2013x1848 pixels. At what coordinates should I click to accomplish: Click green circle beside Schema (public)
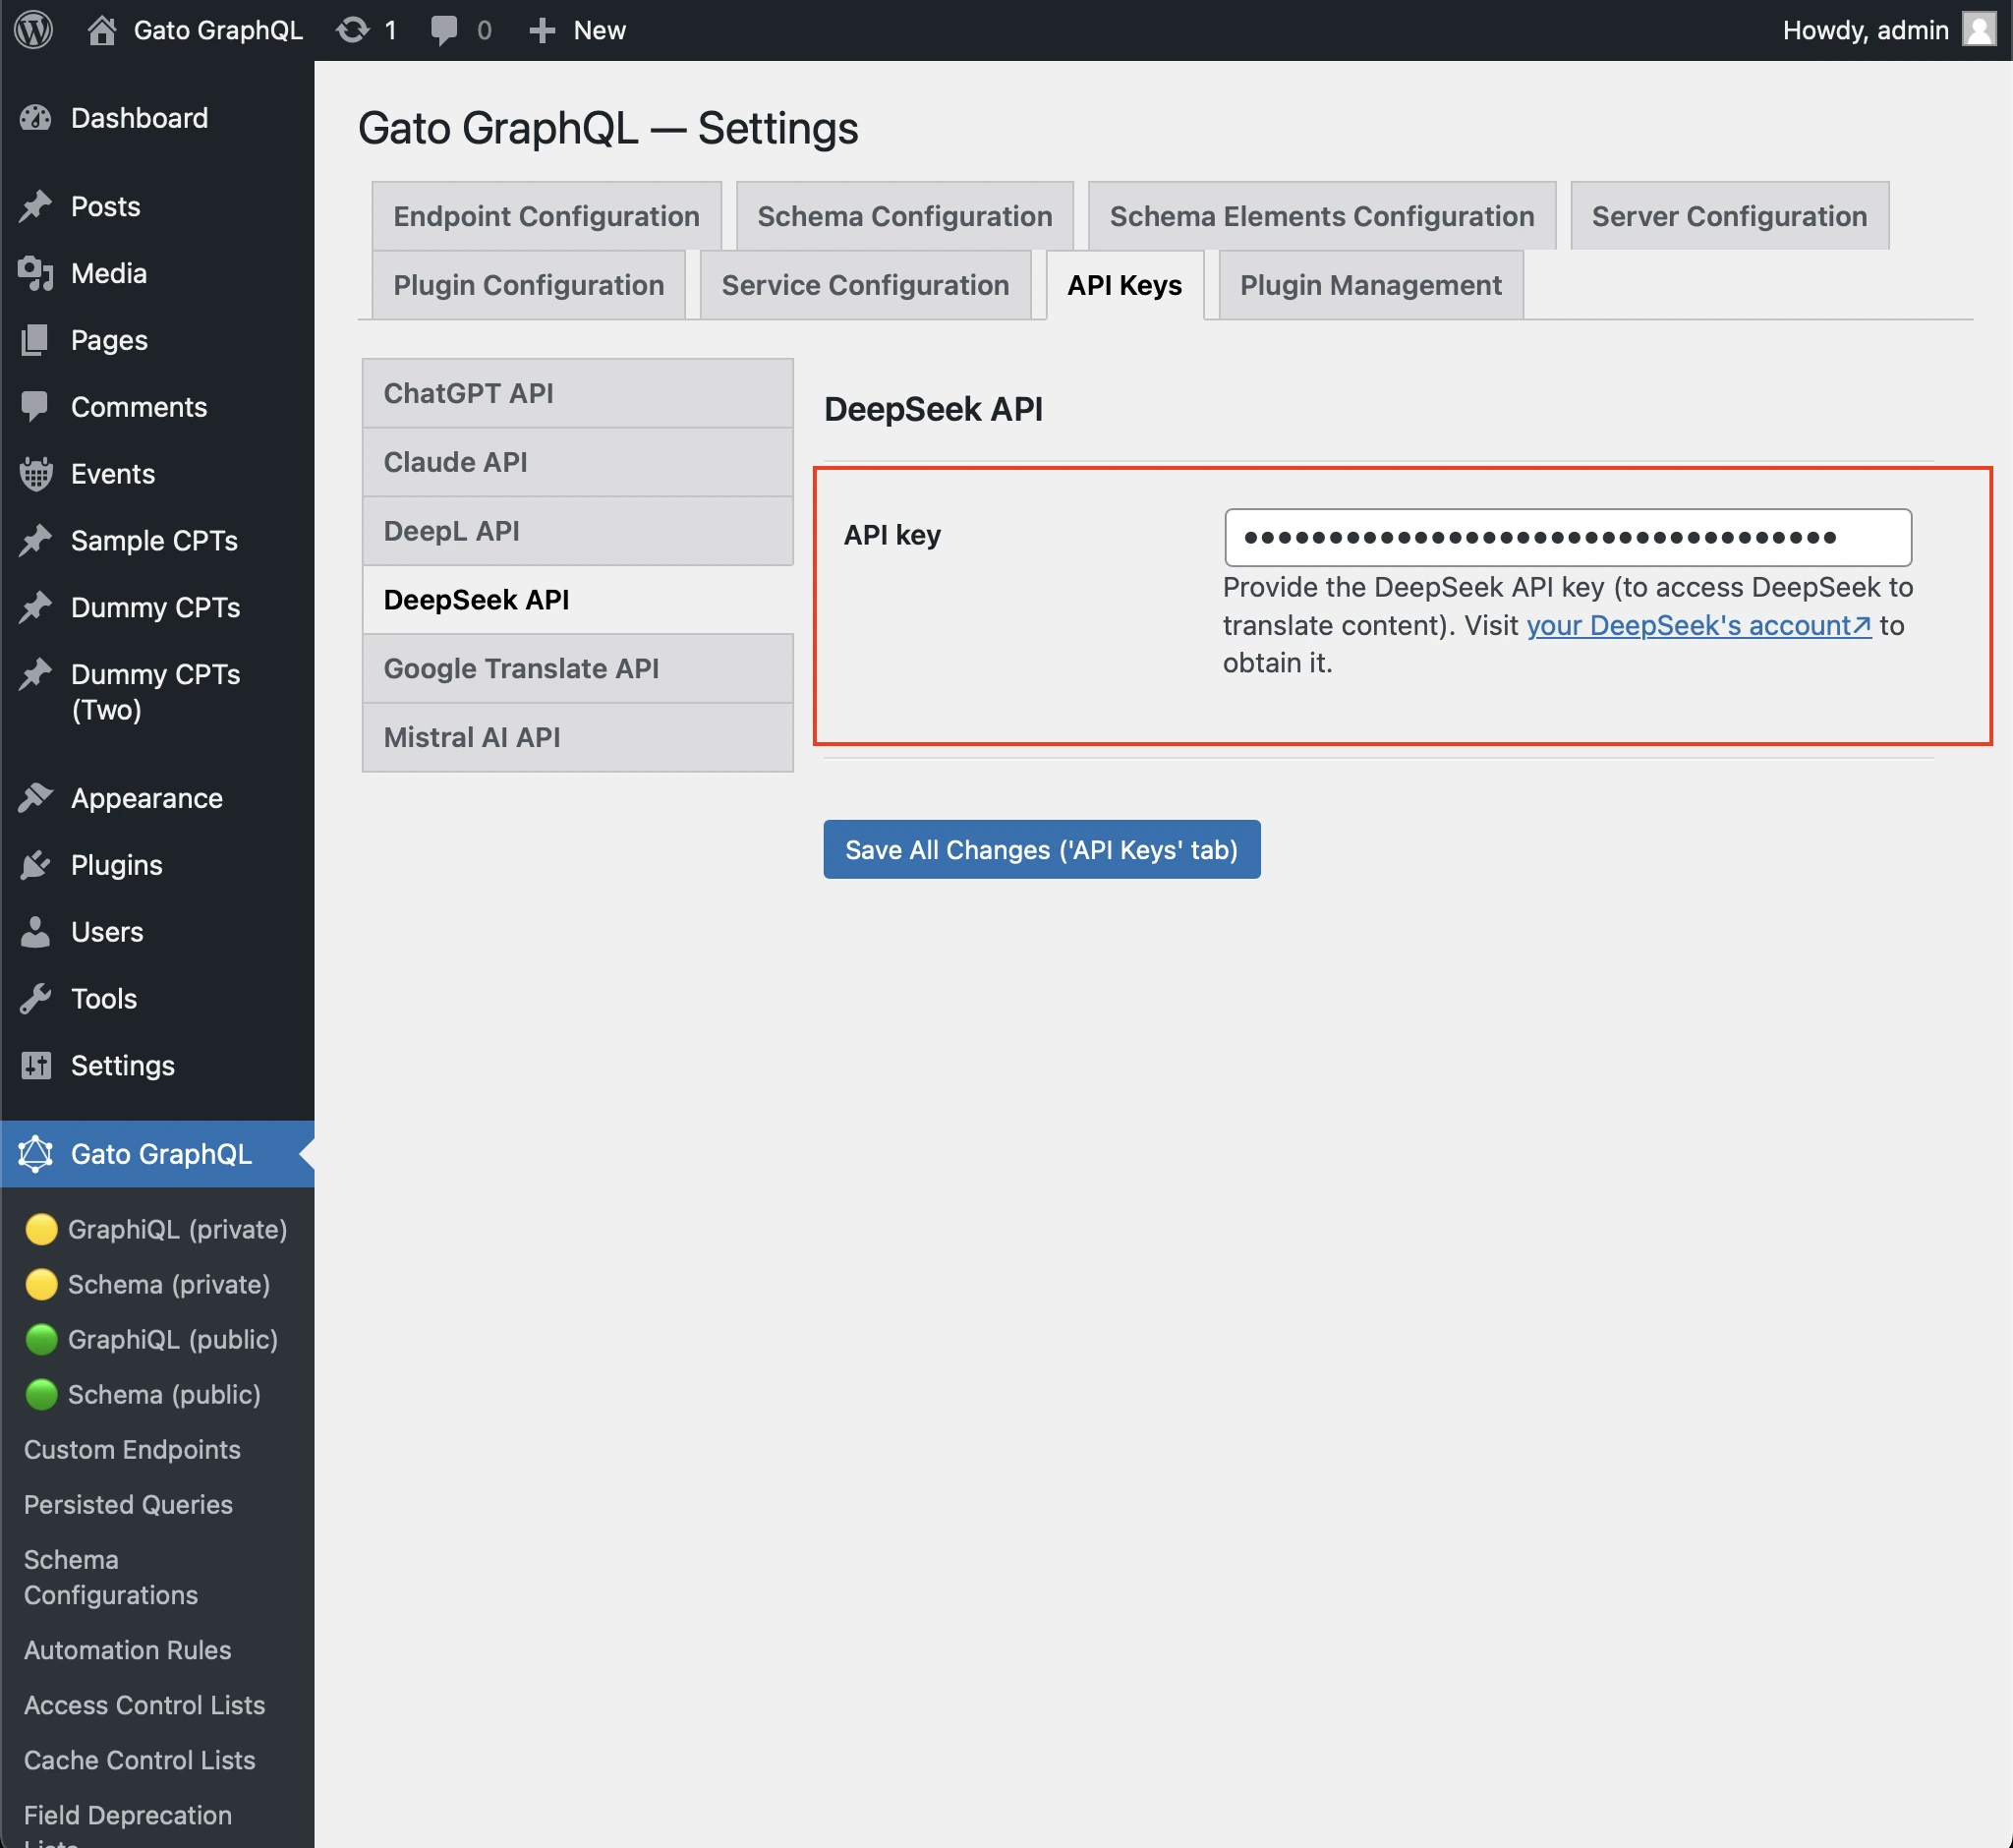(41, 1394)
